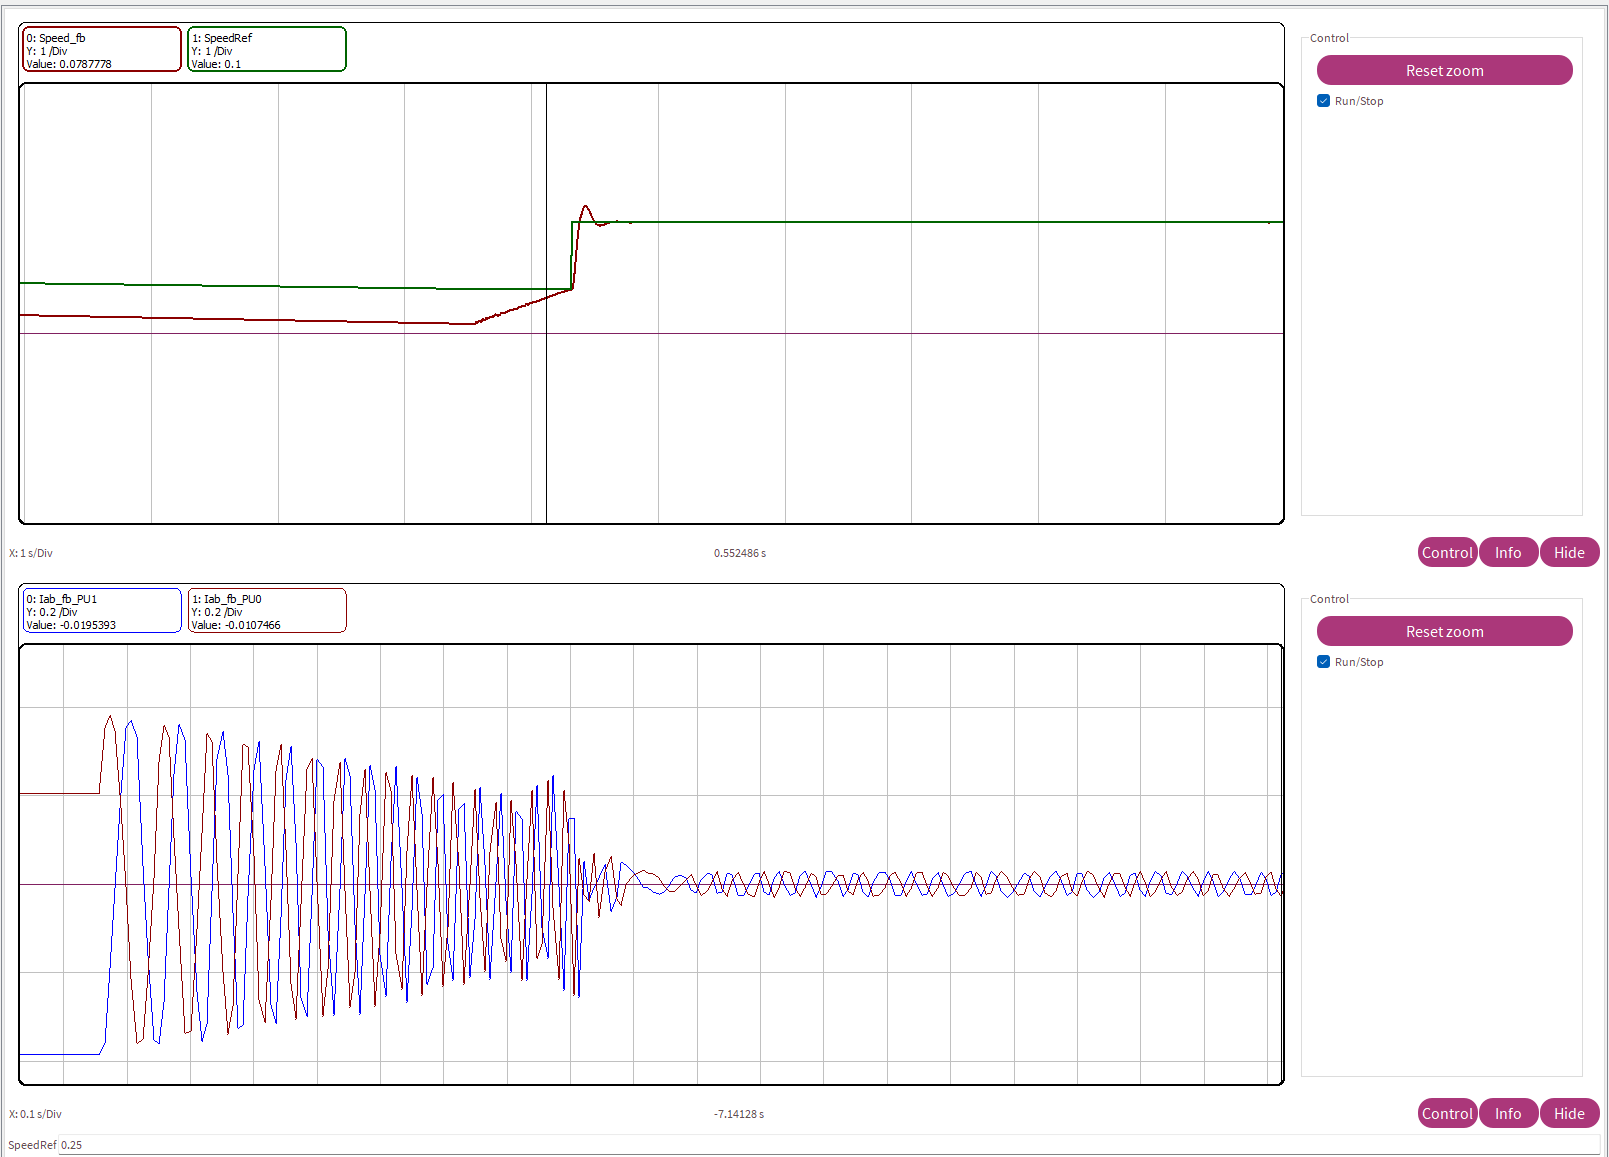Click the X: 0.1 s/Div time scale label

pyautogui.click(x=35, y=1114)
